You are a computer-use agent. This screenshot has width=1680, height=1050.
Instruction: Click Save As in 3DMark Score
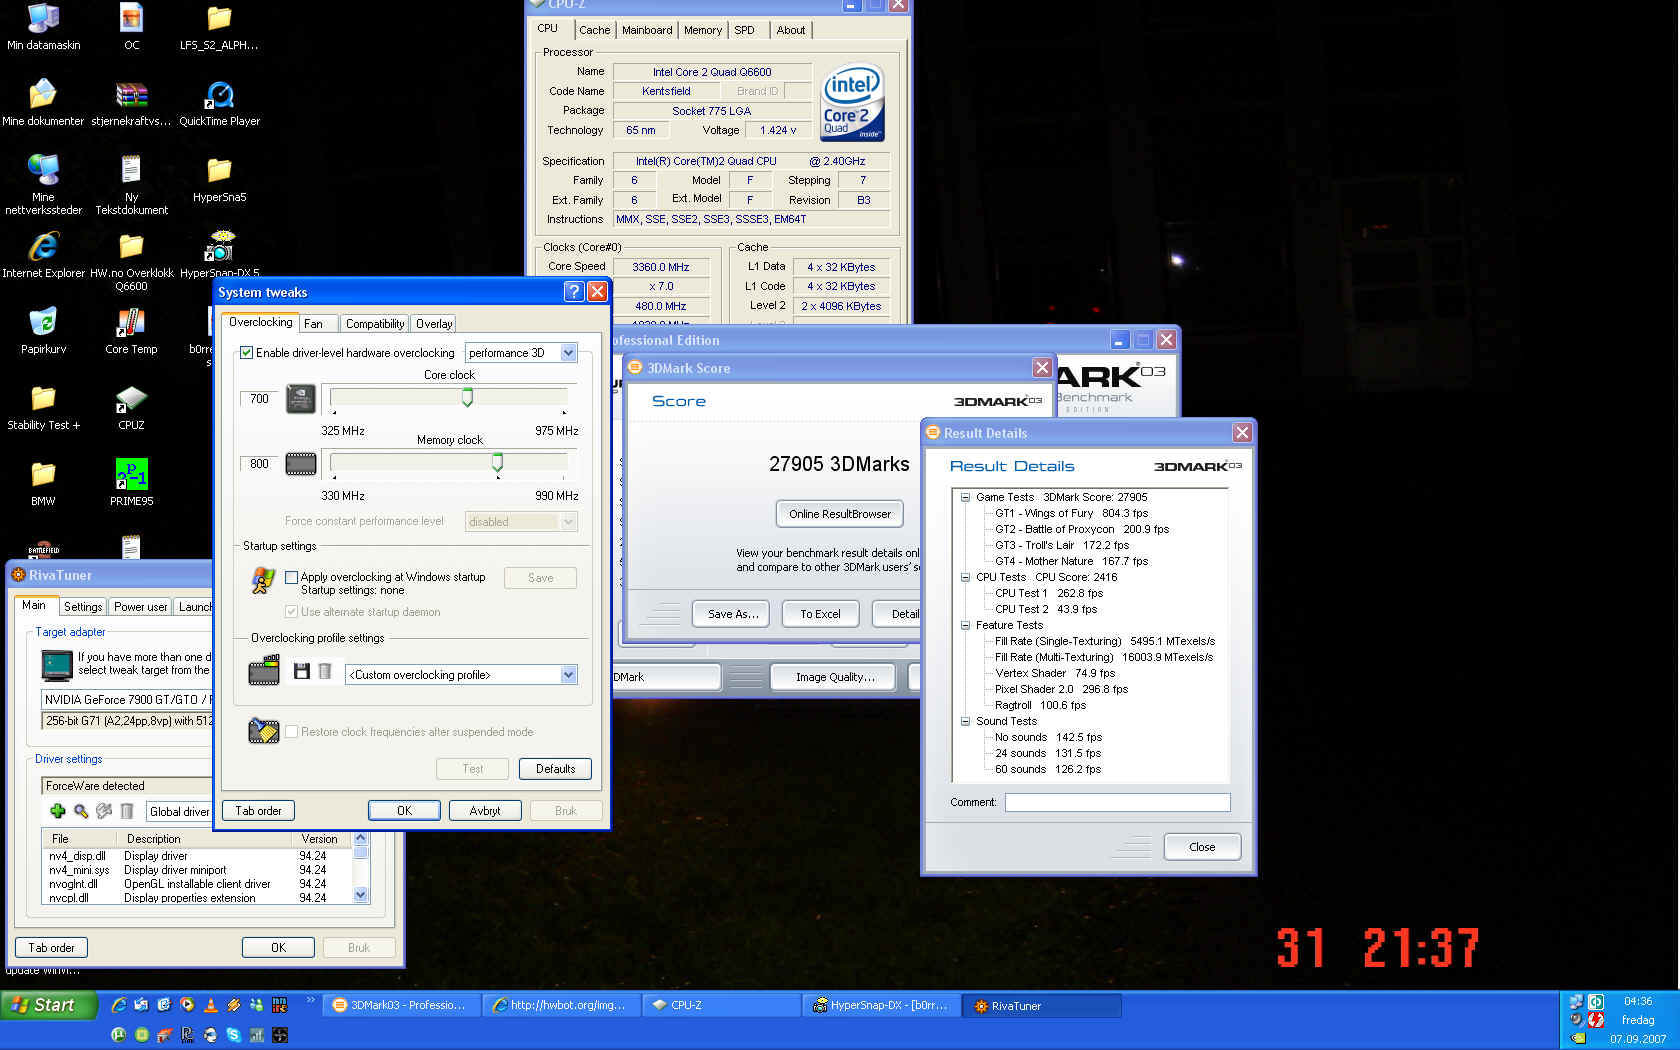pyautogui.click(x=731, y=614)
